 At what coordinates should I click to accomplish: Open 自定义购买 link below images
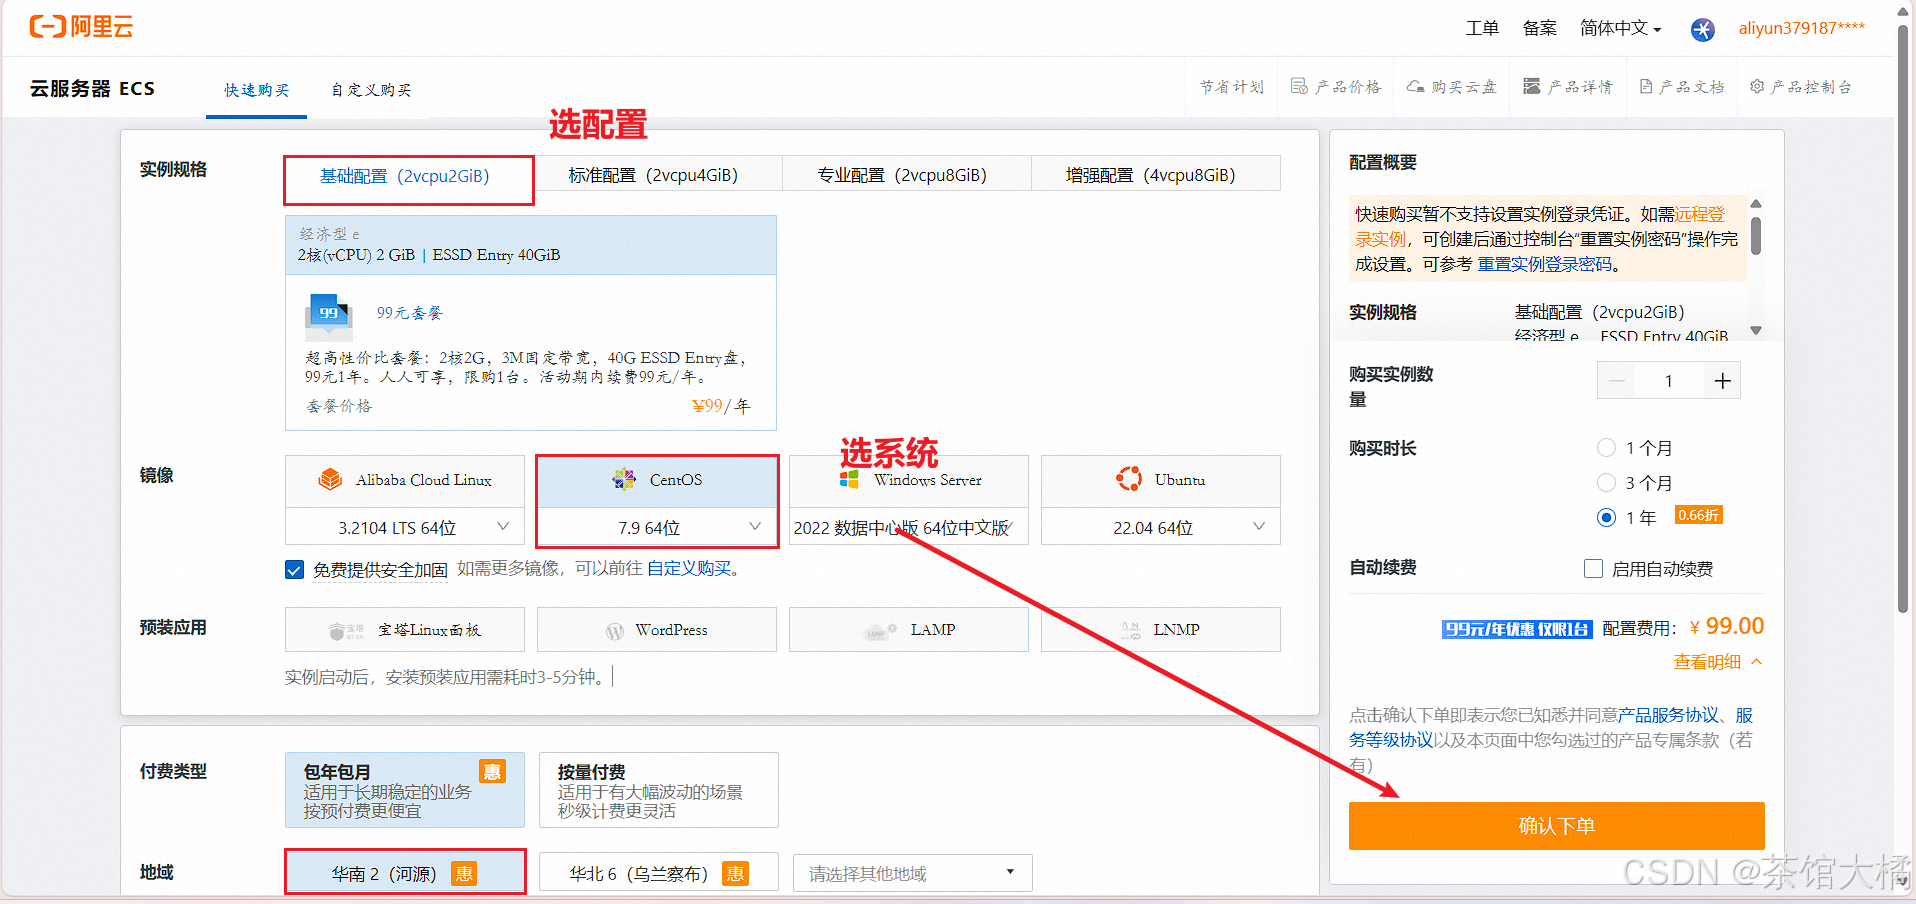click(689, 568)
